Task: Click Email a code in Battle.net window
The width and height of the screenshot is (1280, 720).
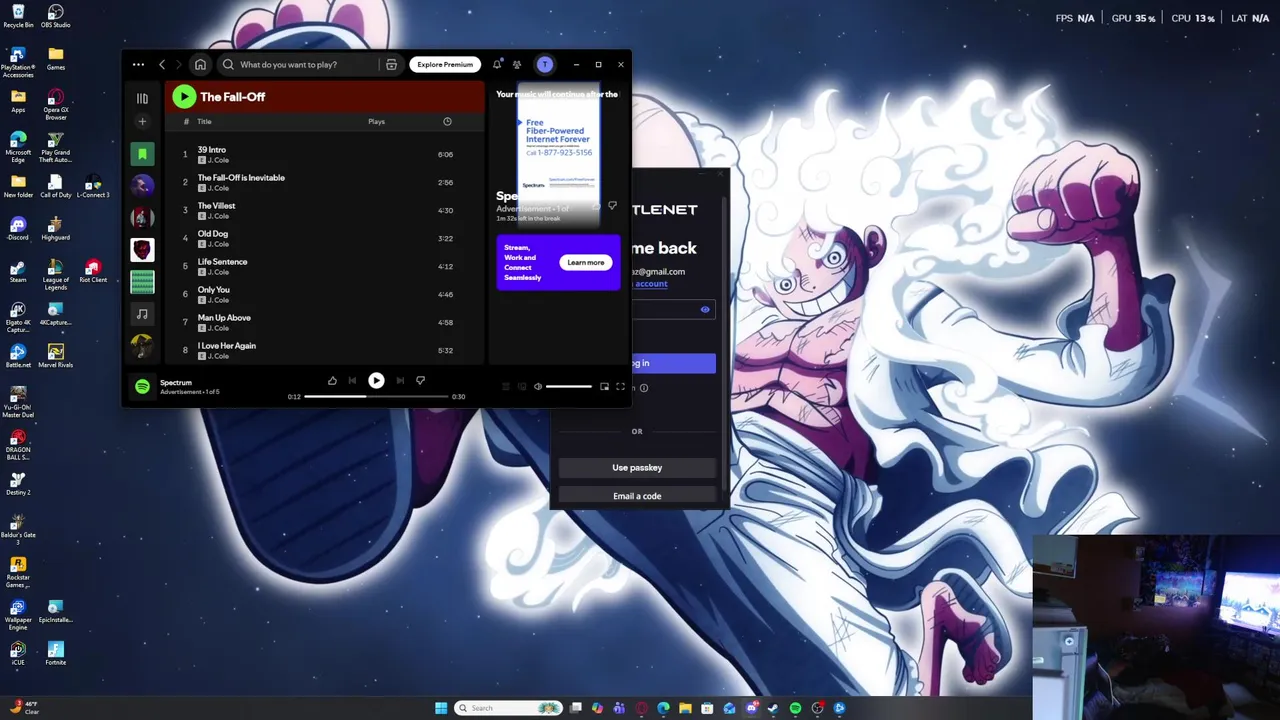Action: (x=637, y=495)
